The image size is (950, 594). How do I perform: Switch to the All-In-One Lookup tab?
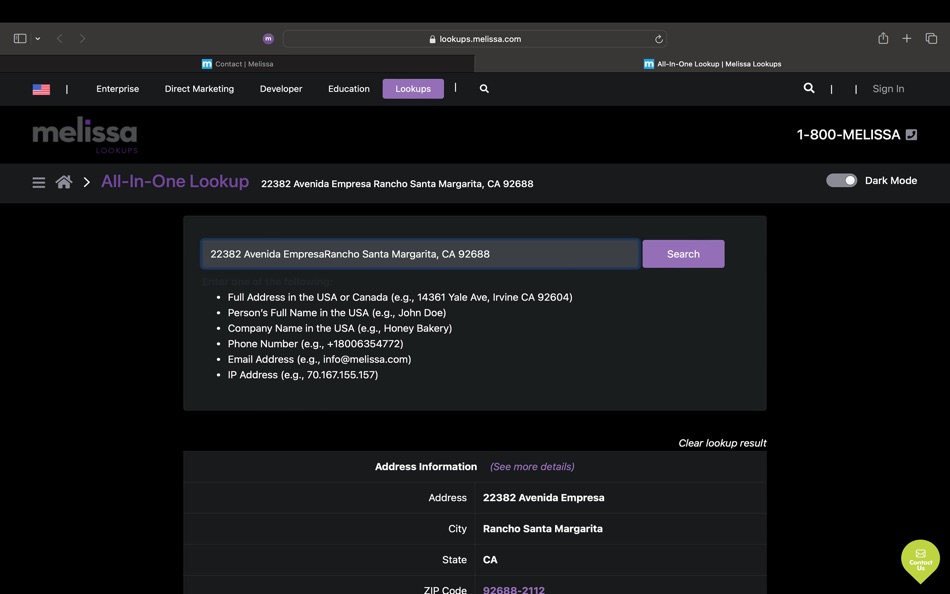tap(712, 64)
